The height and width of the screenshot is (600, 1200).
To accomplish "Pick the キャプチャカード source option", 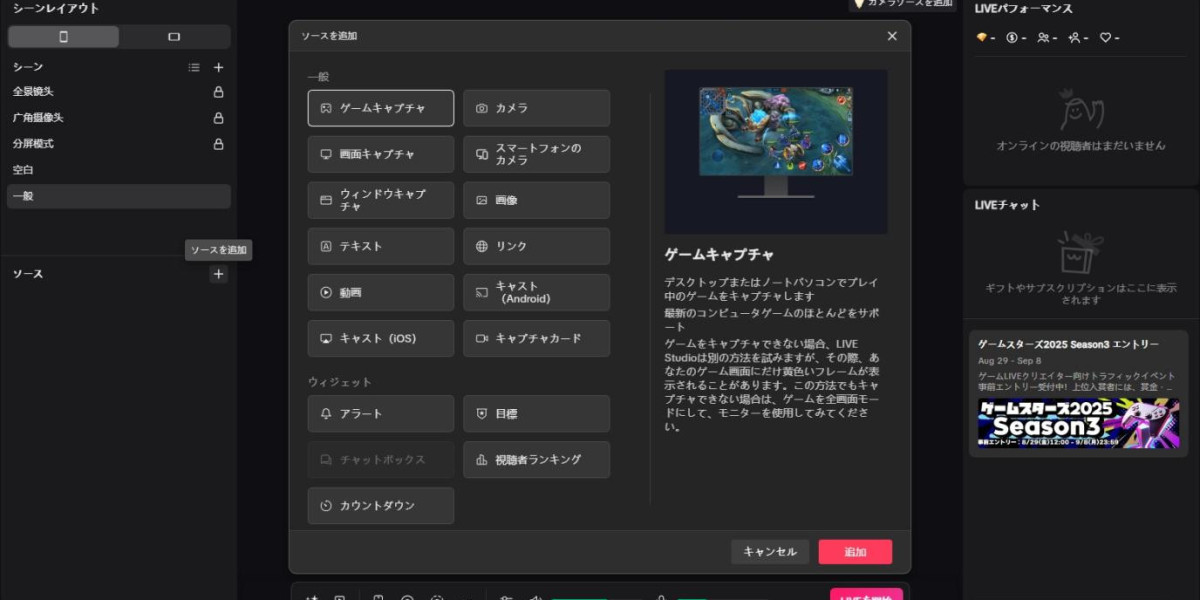I will click(536, 338).
